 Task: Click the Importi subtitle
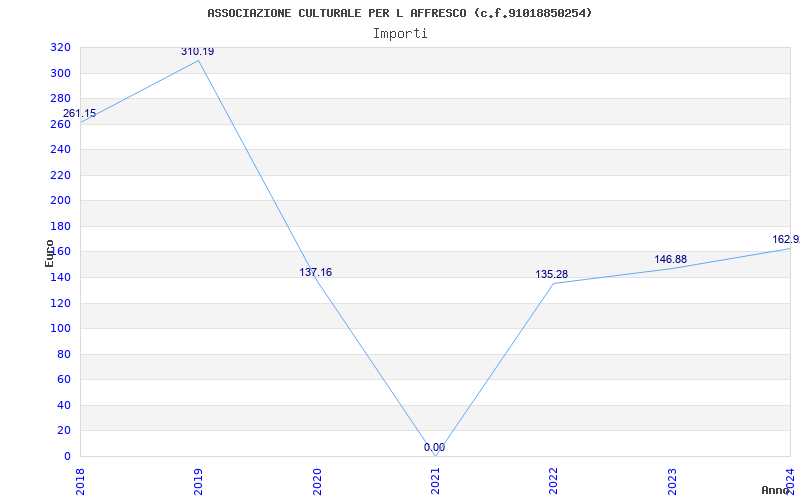point(400,34)
